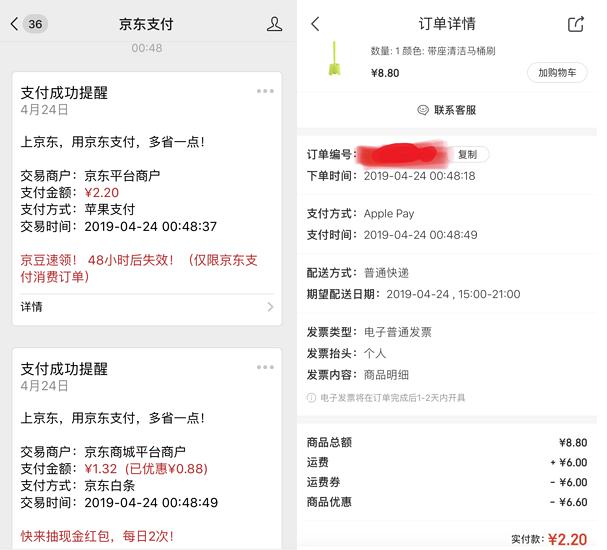Open the 京东支付 profile person icon

274,24
